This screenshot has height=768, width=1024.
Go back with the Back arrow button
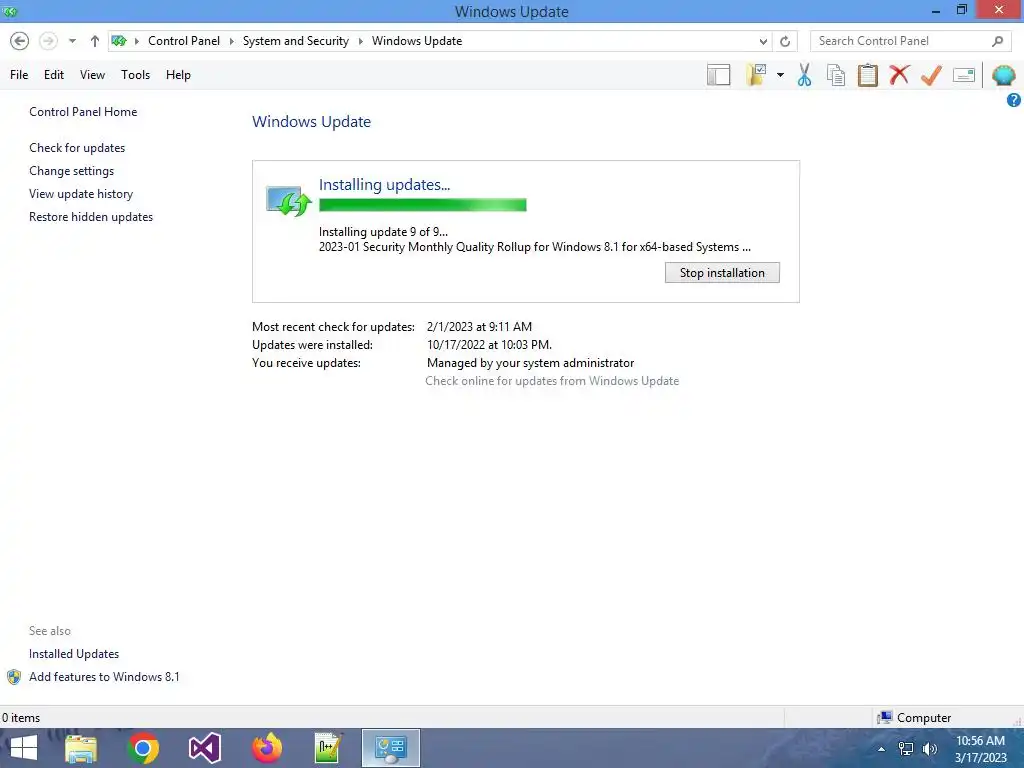click(20, 41)
